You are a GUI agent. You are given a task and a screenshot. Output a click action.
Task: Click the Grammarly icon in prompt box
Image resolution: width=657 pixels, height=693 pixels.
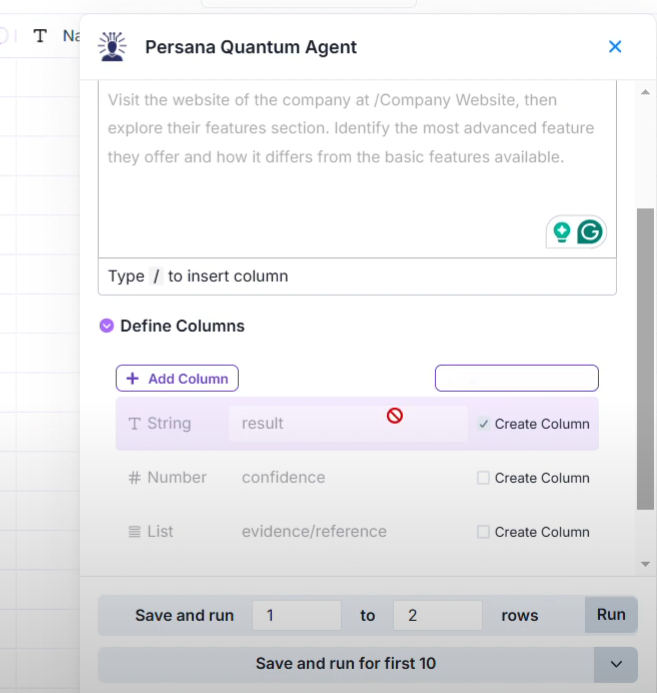(x=590, y=232)
